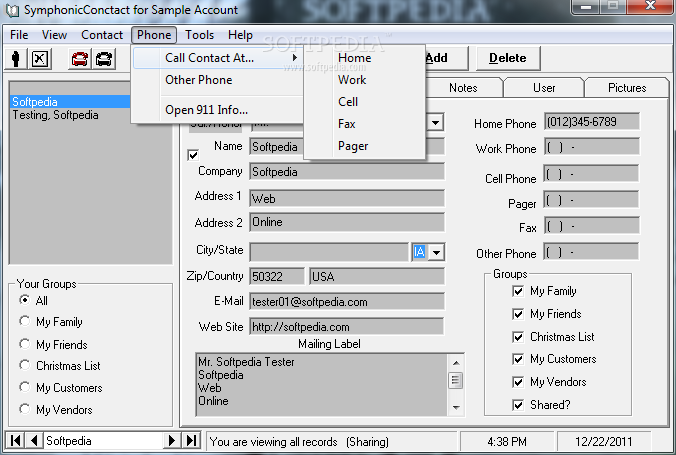Click the Web Site field
The image size is (676, 455).
pos(347,327)
